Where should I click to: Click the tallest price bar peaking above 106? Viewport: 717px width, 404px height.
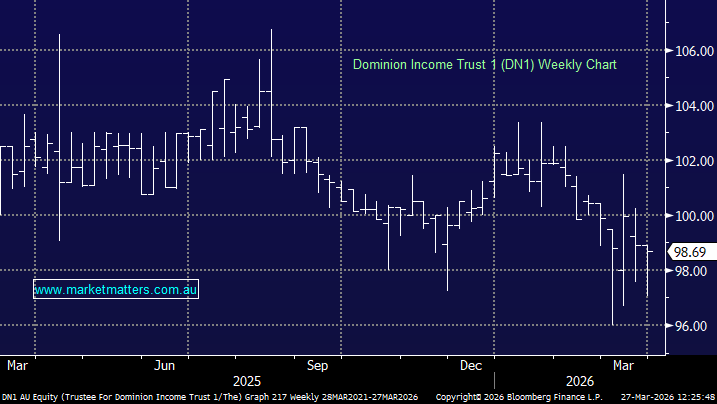(271, 80)
